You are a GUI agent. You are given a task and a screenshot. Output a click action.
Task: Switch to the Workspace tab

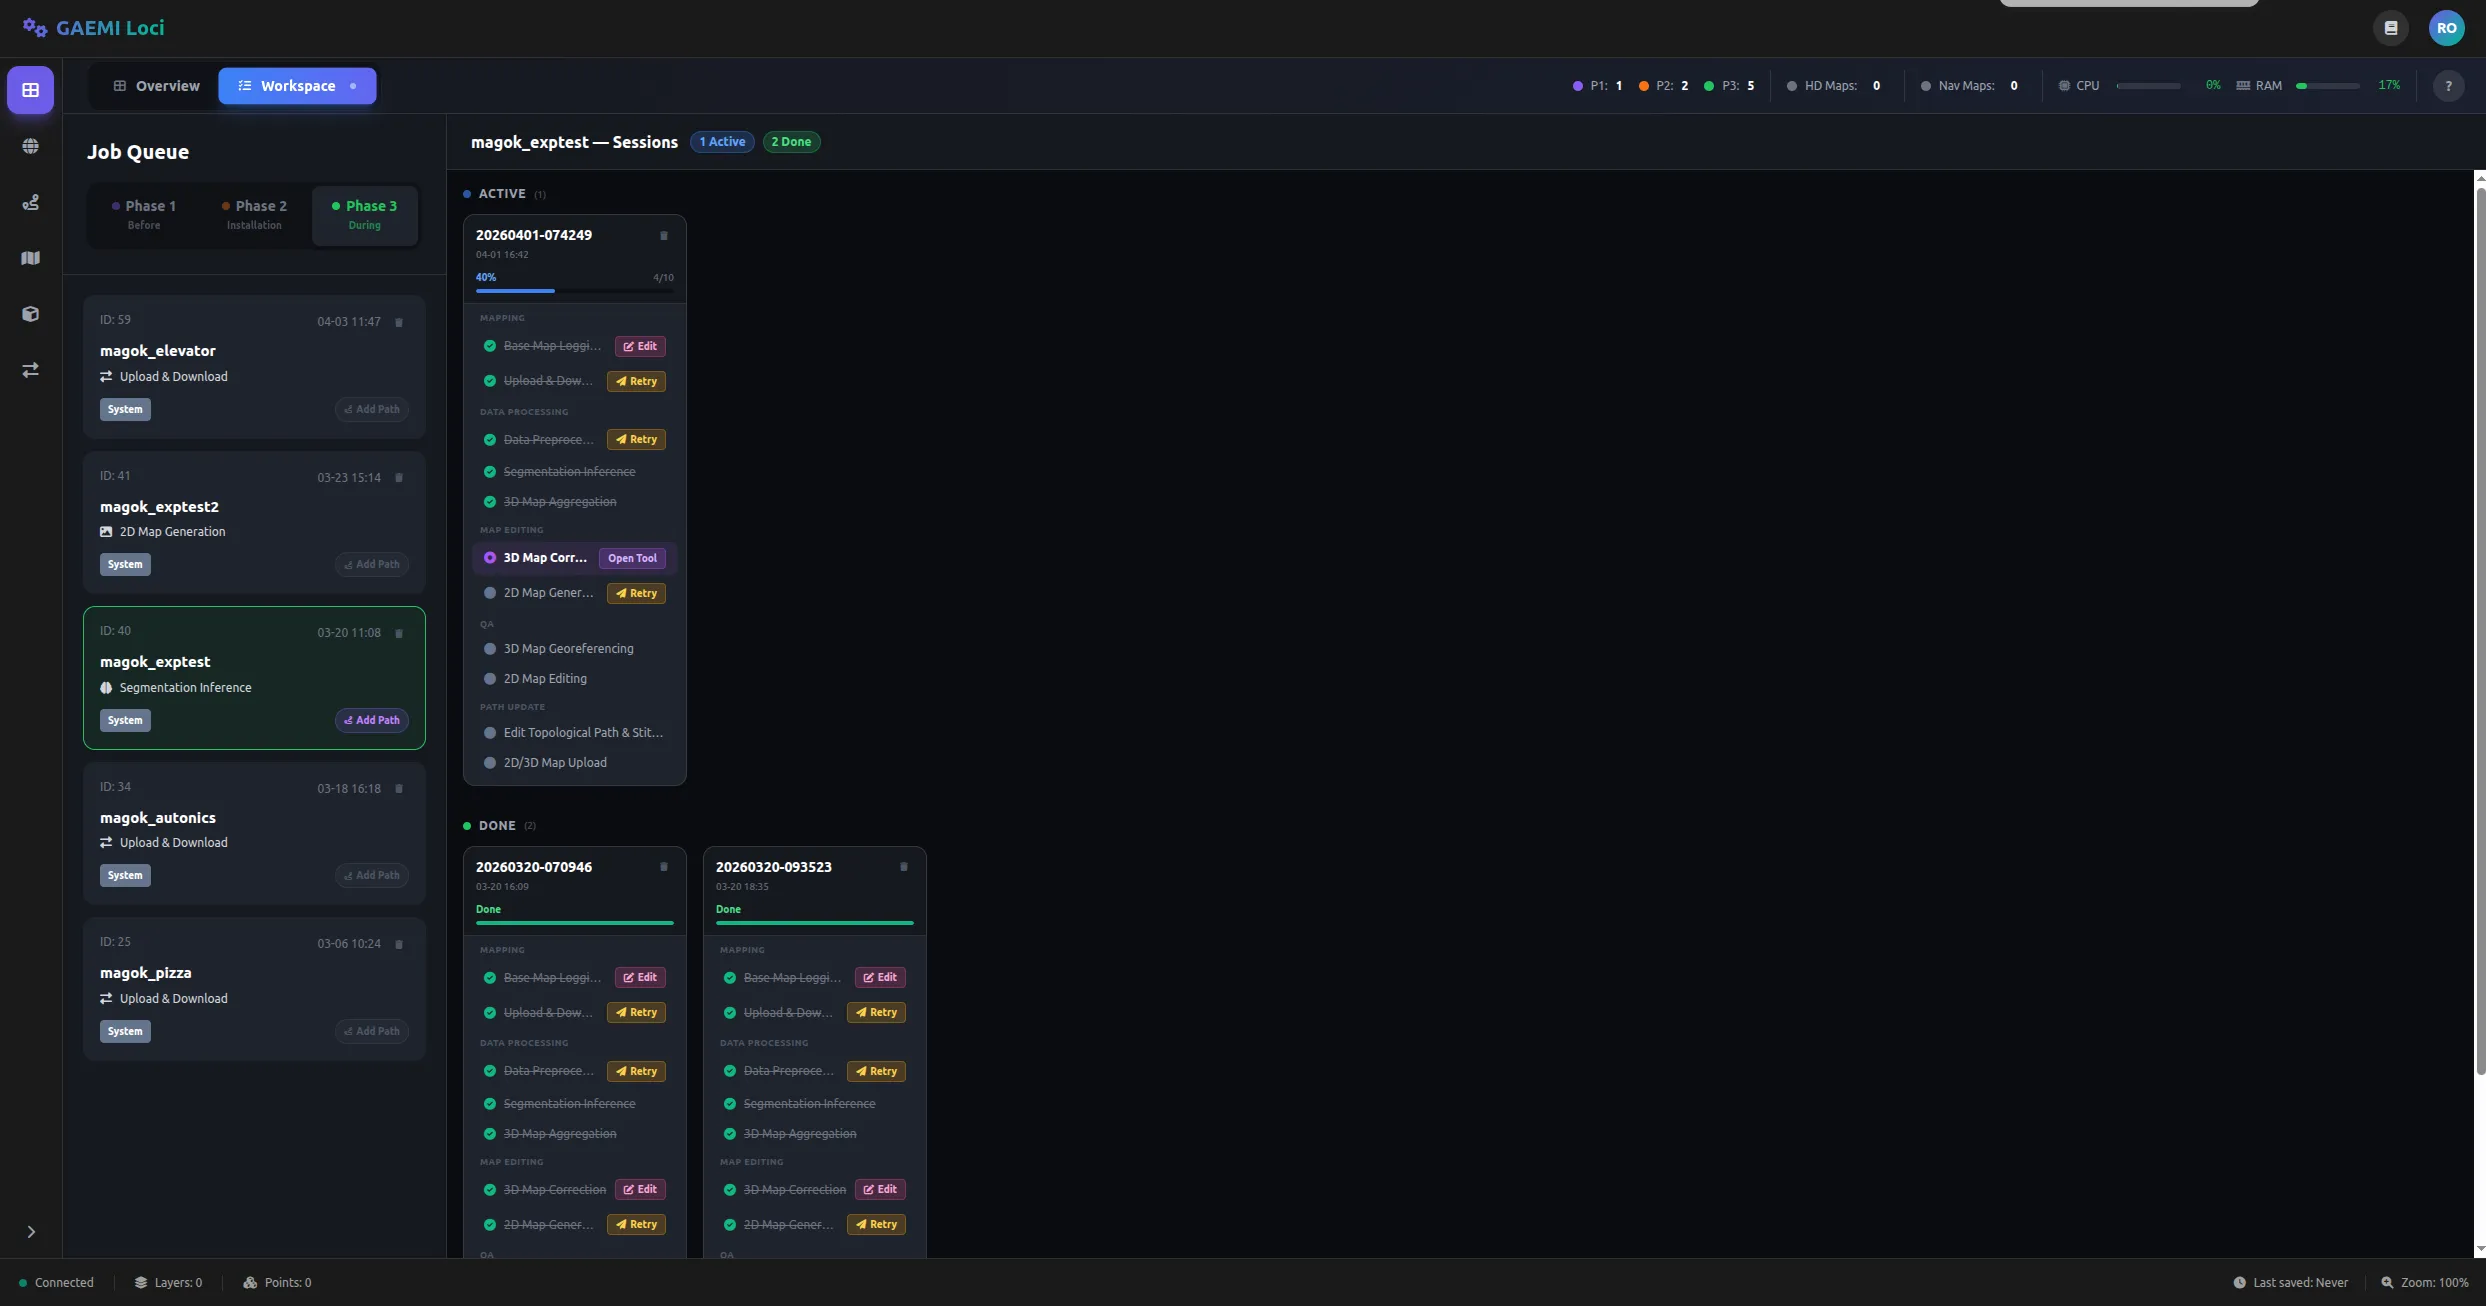coord(297,86)
